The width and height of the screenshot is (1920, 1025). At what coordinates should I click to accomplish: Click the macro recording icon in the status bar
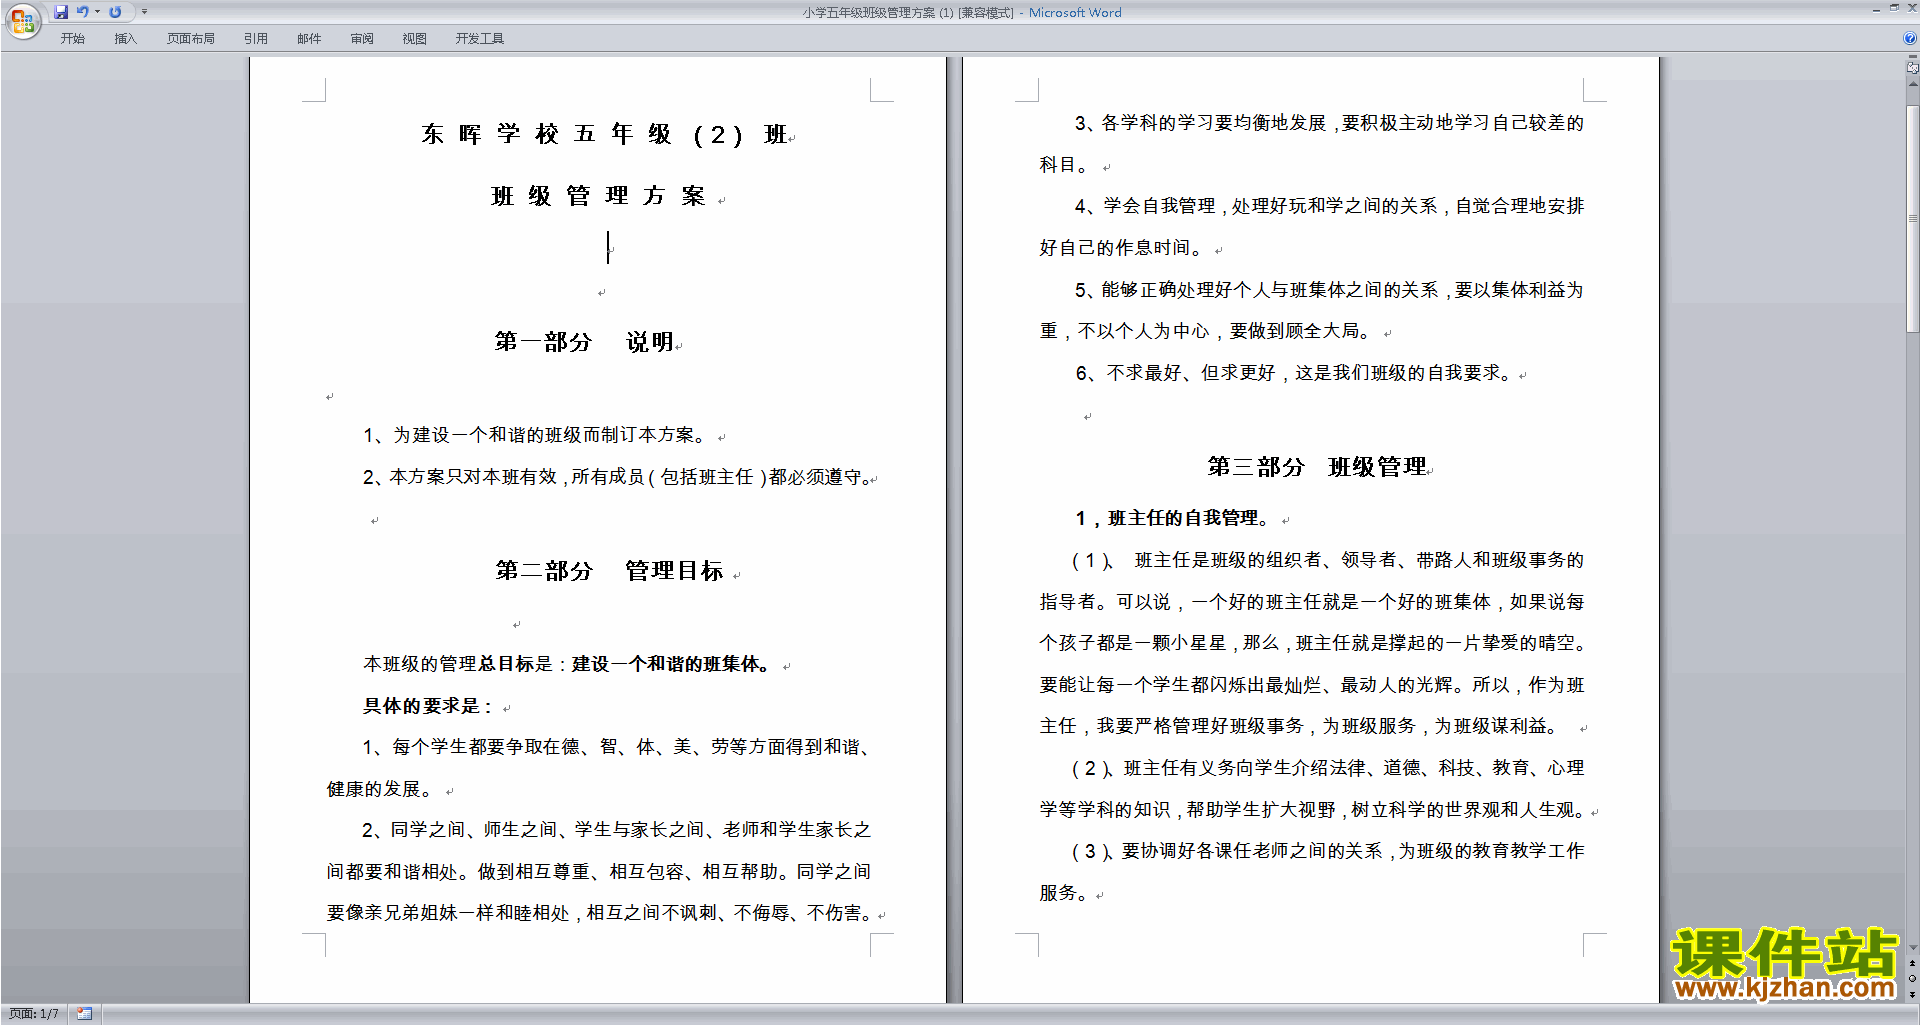coord(85,1014)
